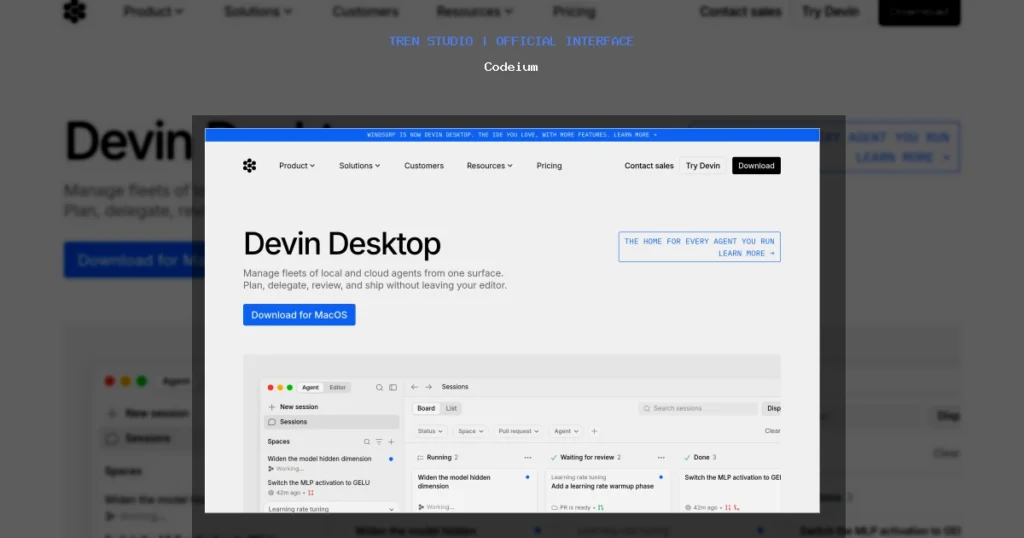Open the Status filter dropdown
The height and width of the screenshot is (538, 1024).
click(430, 431)
